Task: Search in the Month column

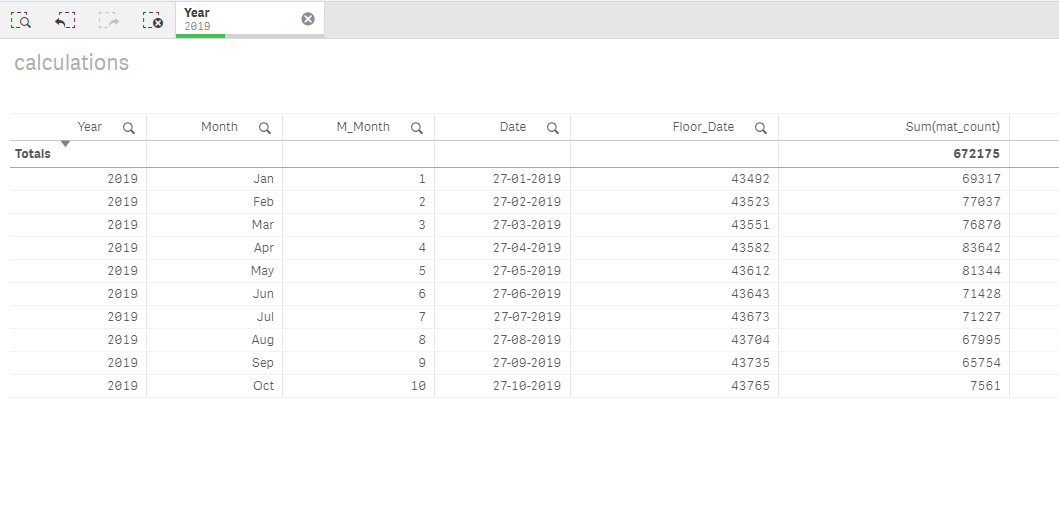Action: [265, 128]
